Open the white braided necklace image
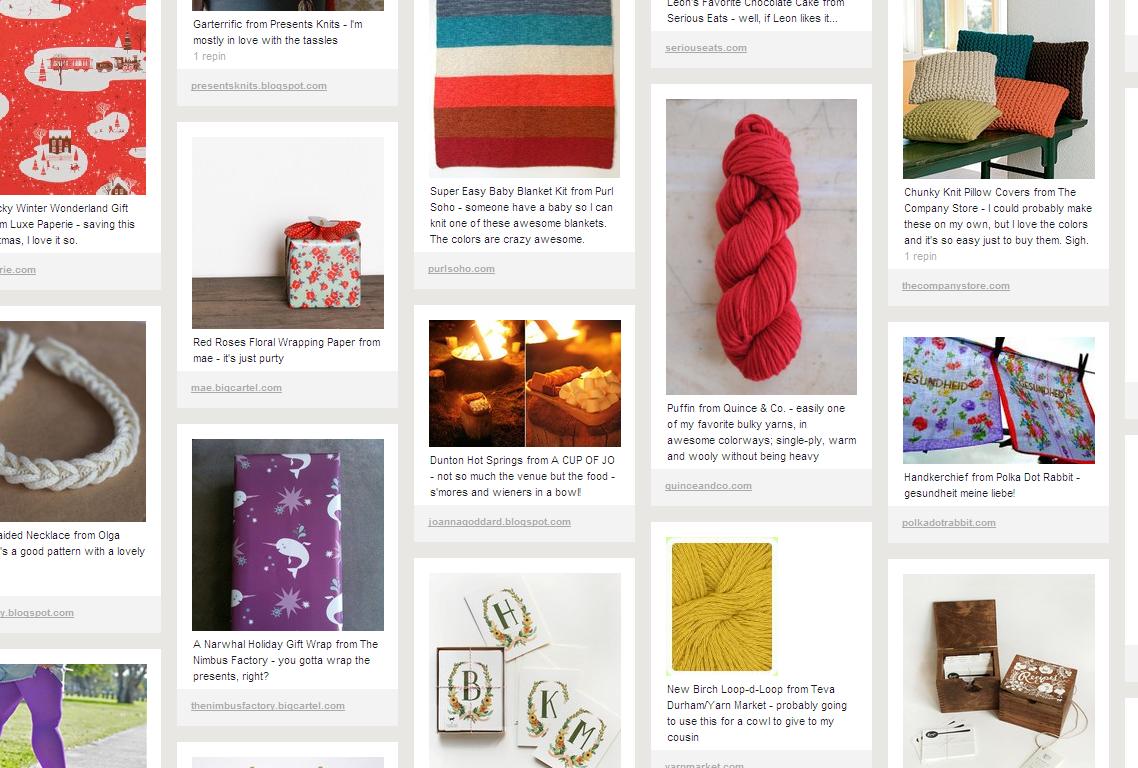Image resolution: width=1138 pixels, height=768 pixels. click(73, 421)
